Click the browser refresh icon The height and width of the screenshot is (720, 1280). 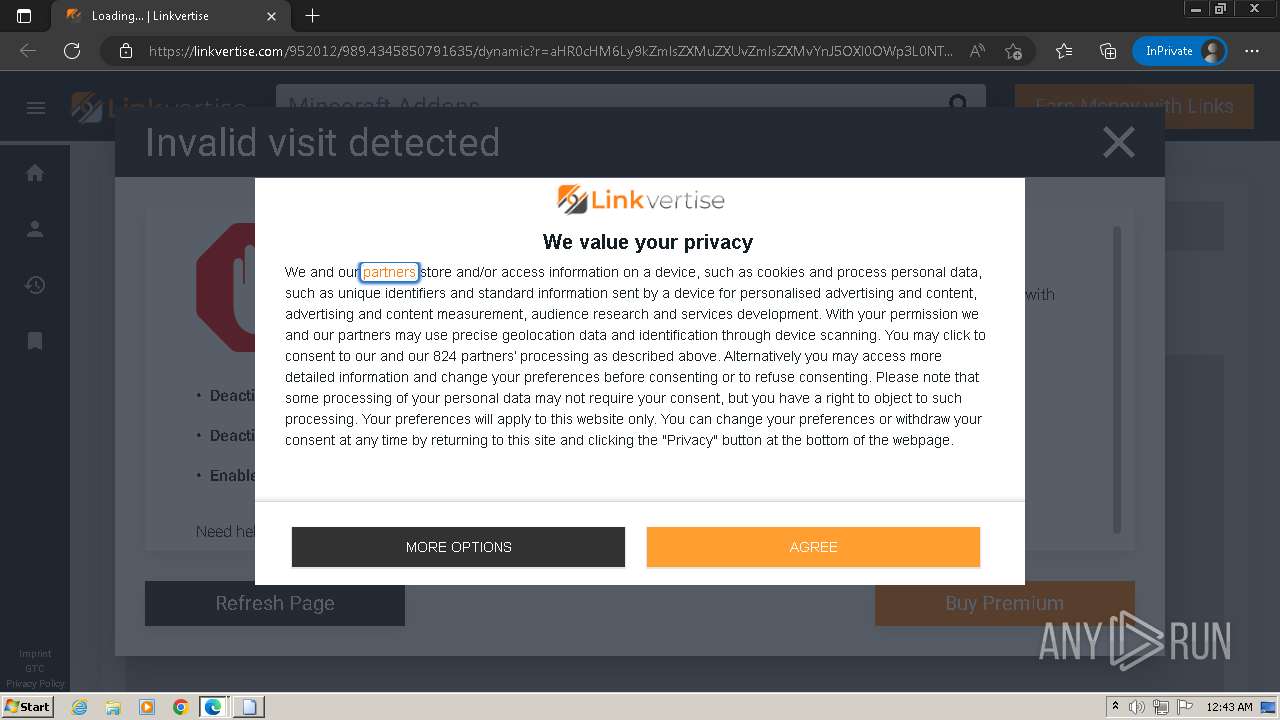click(x=71, y=51)
